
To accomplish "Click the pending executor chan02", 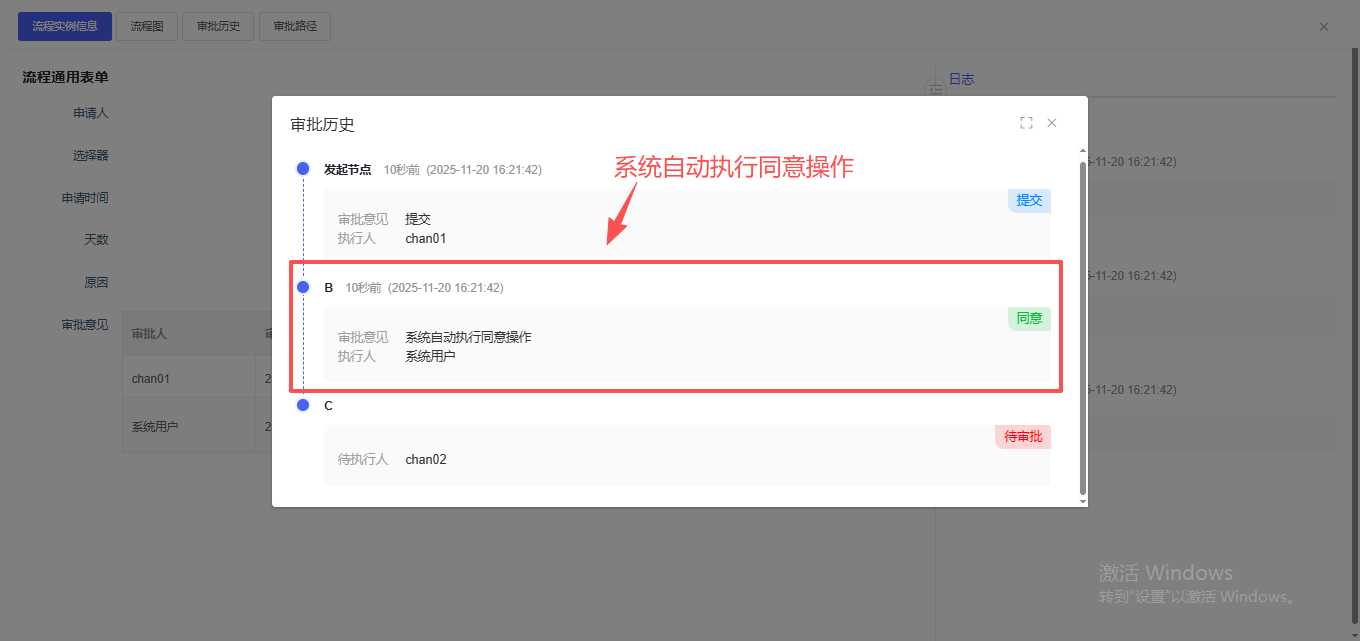I will (x=426, y=460).
